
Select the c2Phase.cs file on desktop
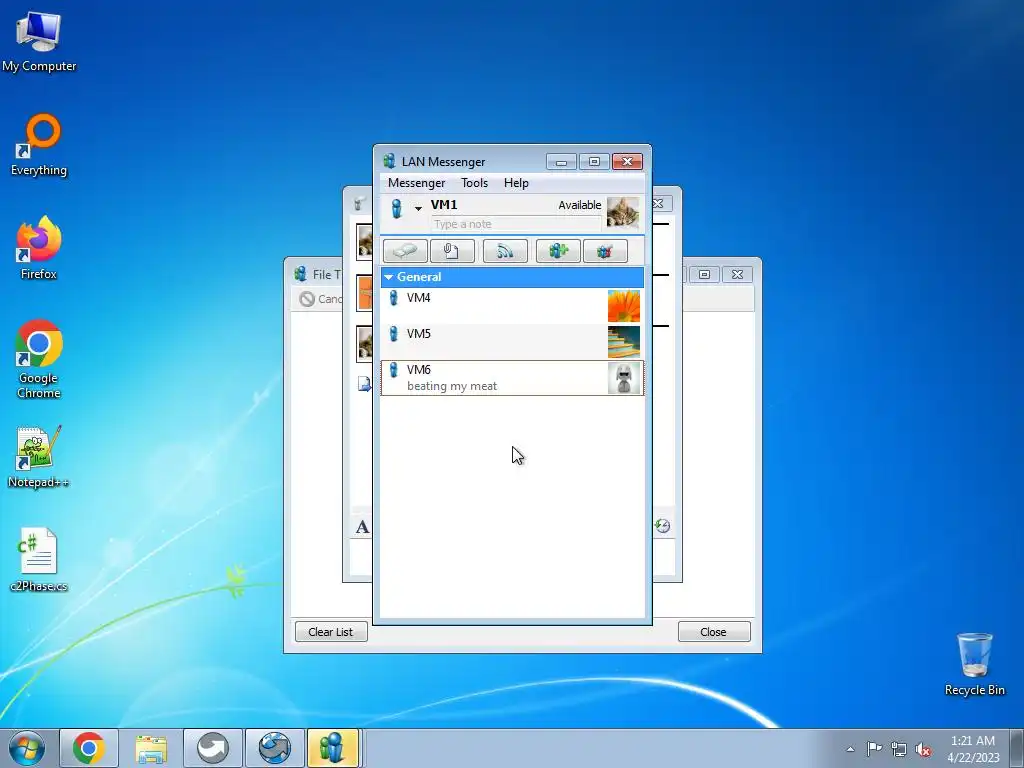coord(39,560)
